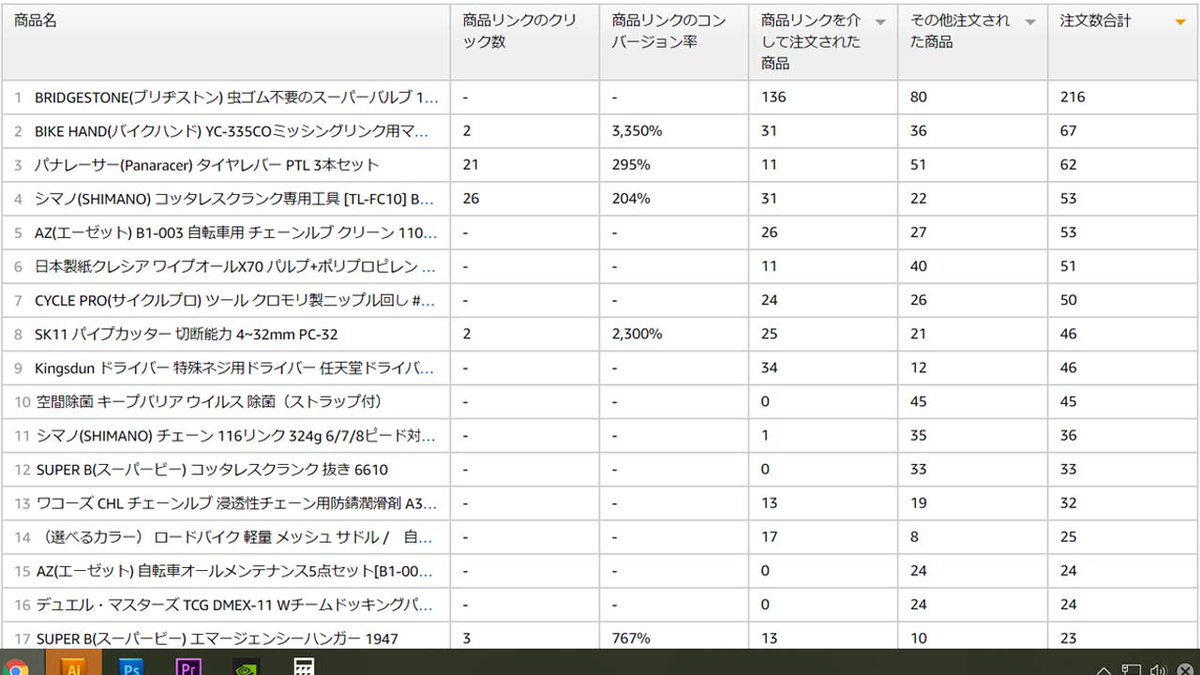Toggle the orange sort arrow on 注文数合計
The image size is (1200, 675).
1180,21
